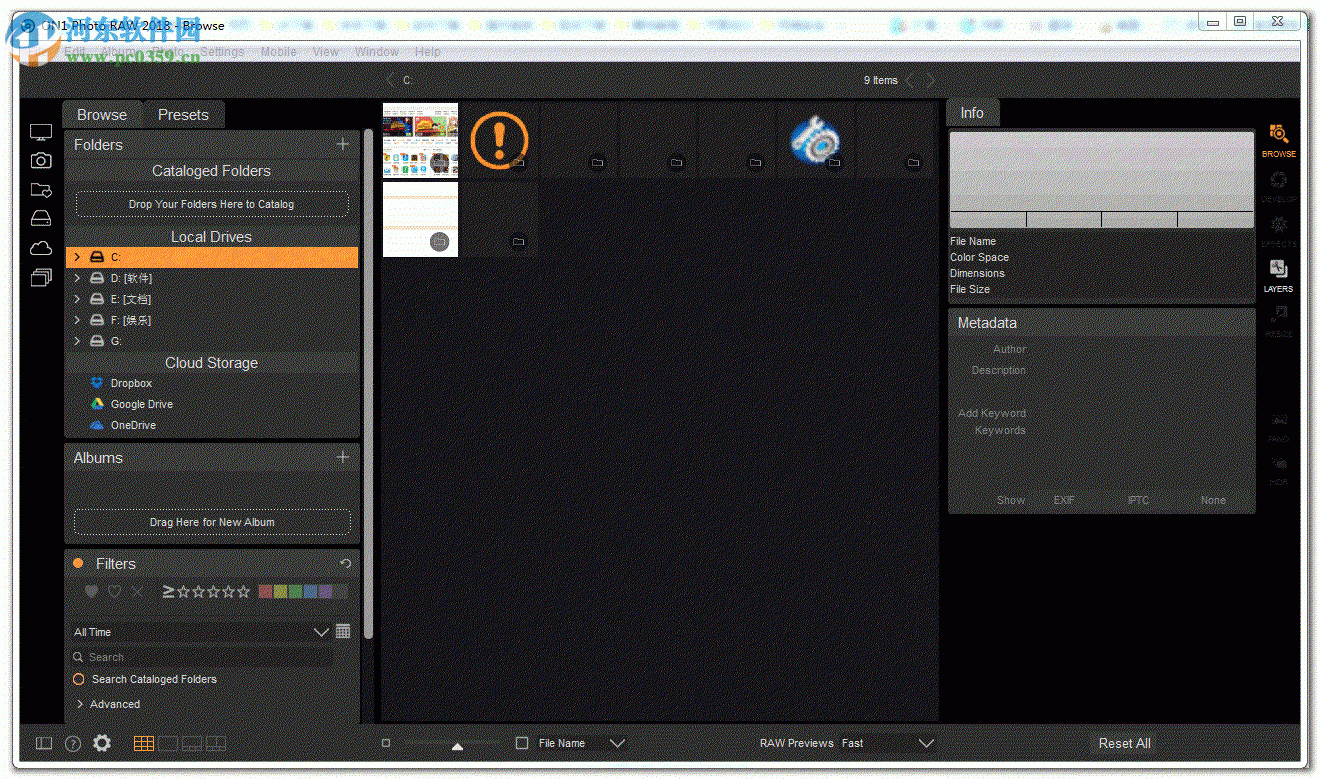Open Dropbox cloud storage
1320x779 pixels.
[x=131, y=383]
